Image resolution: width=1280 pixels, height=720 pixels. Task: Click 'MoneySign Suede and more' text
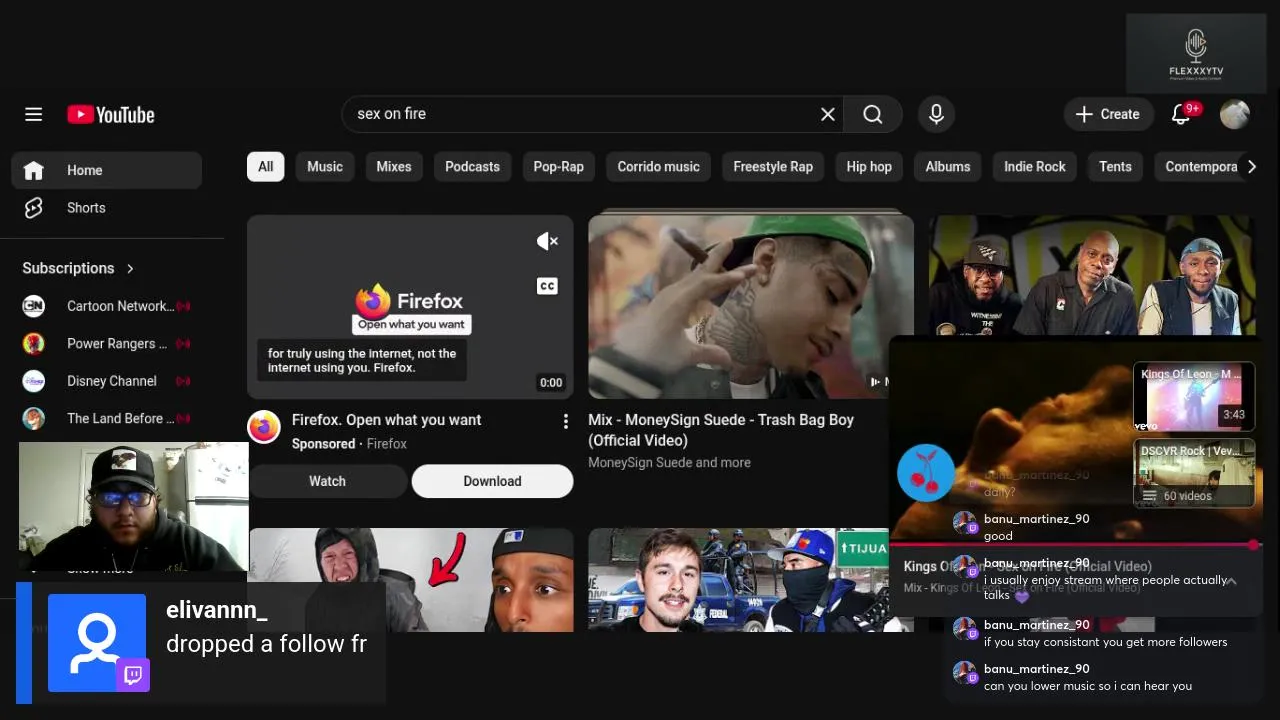[669, 463]
